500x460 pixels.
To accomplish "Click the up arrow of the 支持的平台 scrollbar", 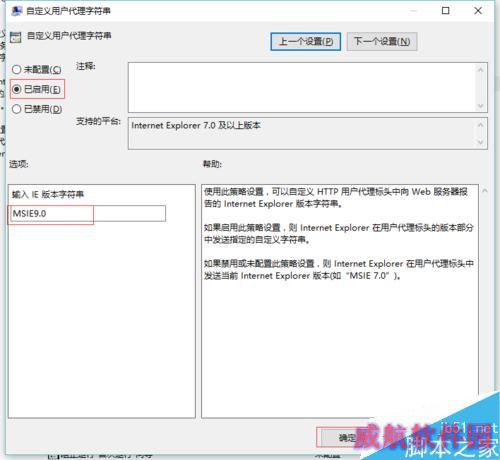I will coord(480,125).
